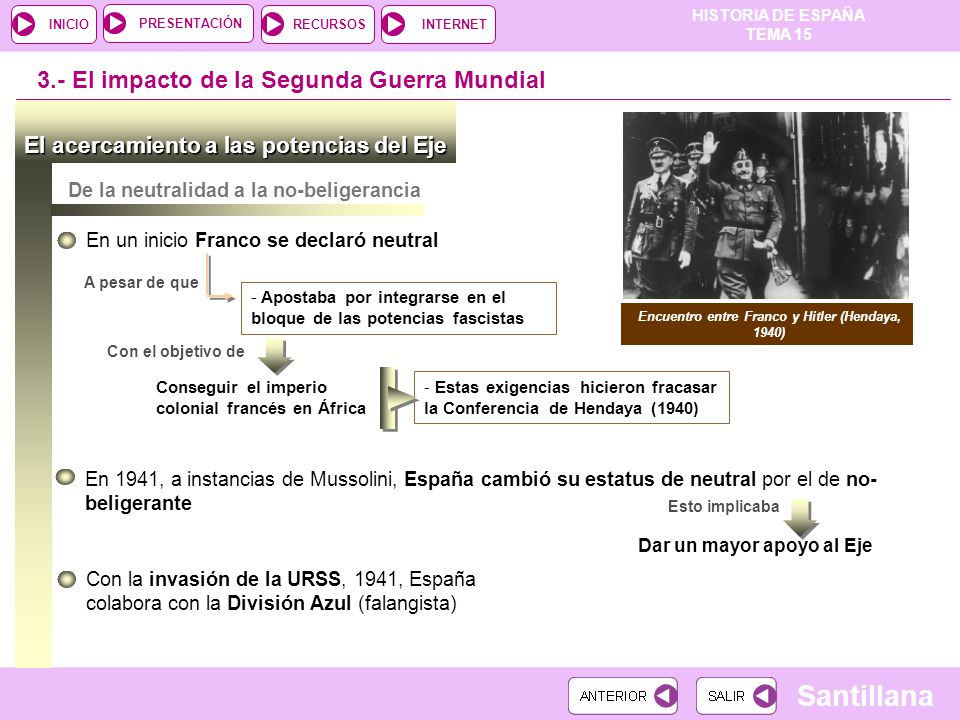960x720 pixels.
Task: Click the bent arrow after 'A pesar de que'
Action: 219,279
